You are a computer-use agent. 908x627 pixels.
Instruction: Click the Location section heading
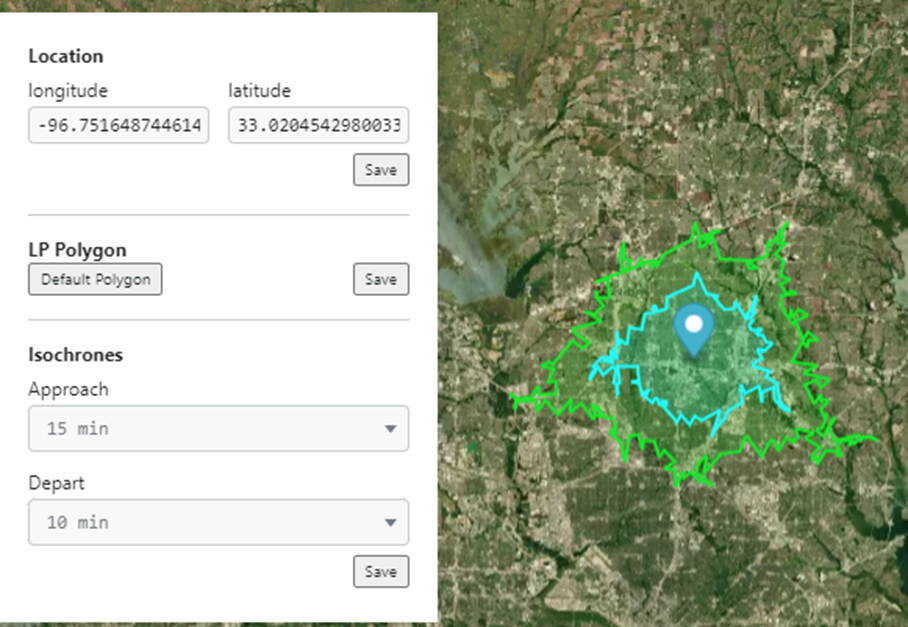pyautogui.click(x=66, y=56)
